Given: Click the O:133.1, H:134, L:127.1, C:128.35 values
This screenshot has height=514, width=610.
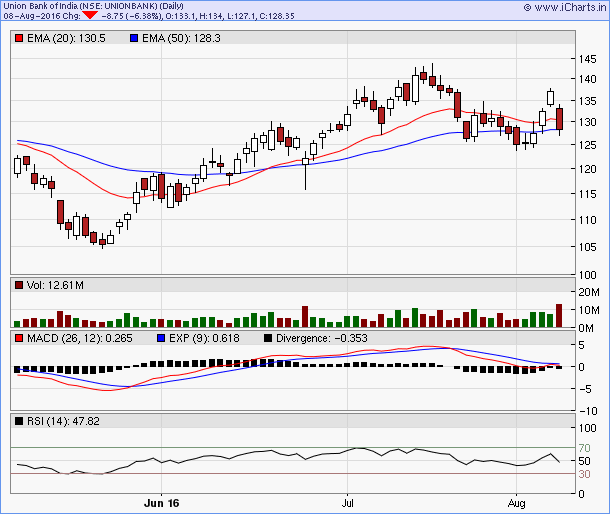Looking at the screenshot, I should [x=230, y=16].
